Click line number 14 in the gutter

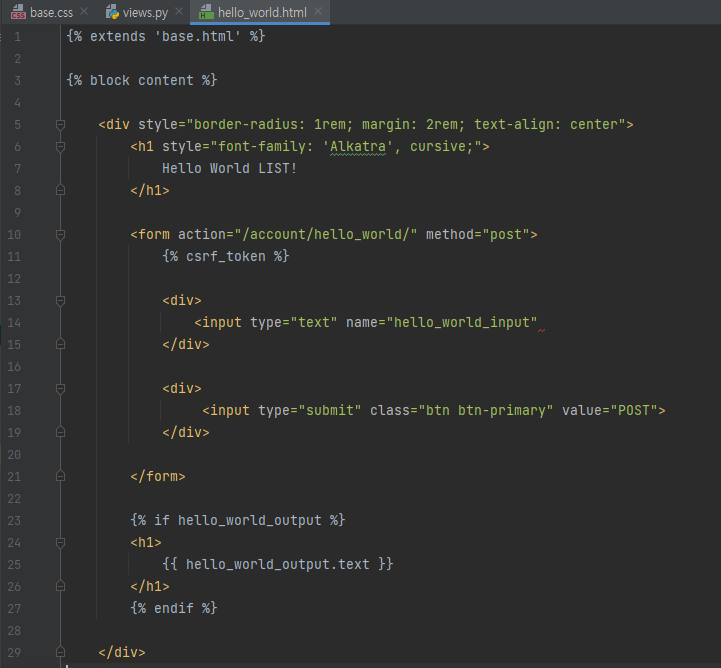[14, 323]
